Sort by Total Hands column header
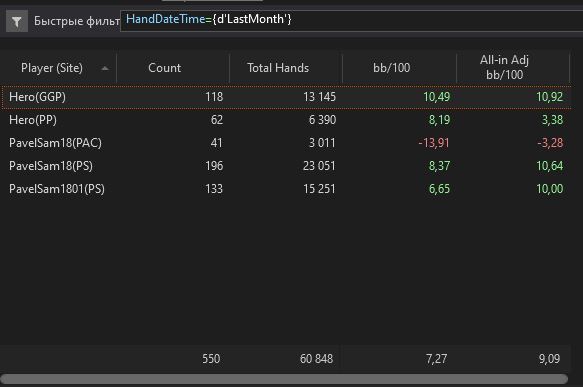583x387 pixels. click(x=286, y=68)
